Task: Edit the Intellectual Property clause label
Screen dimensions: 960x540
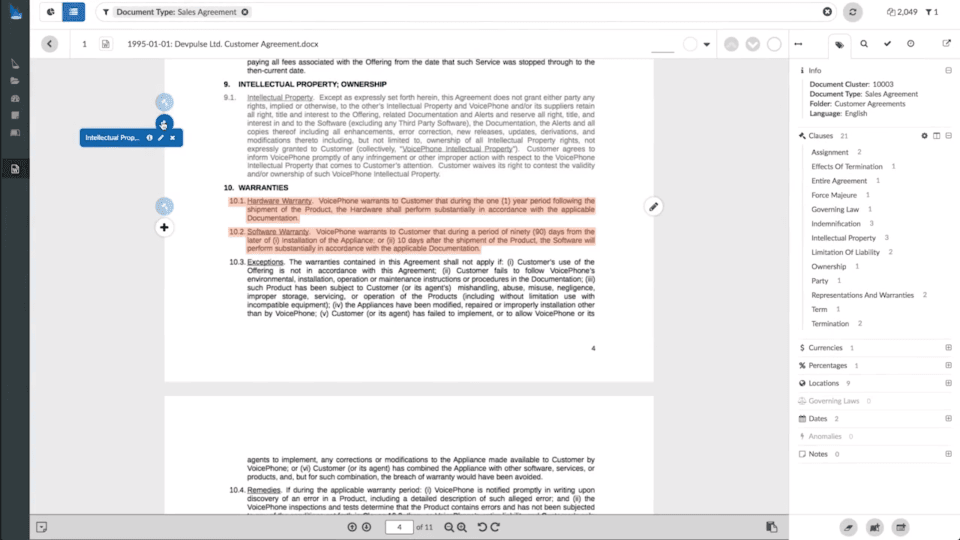Action: click(x=161, y=138)
